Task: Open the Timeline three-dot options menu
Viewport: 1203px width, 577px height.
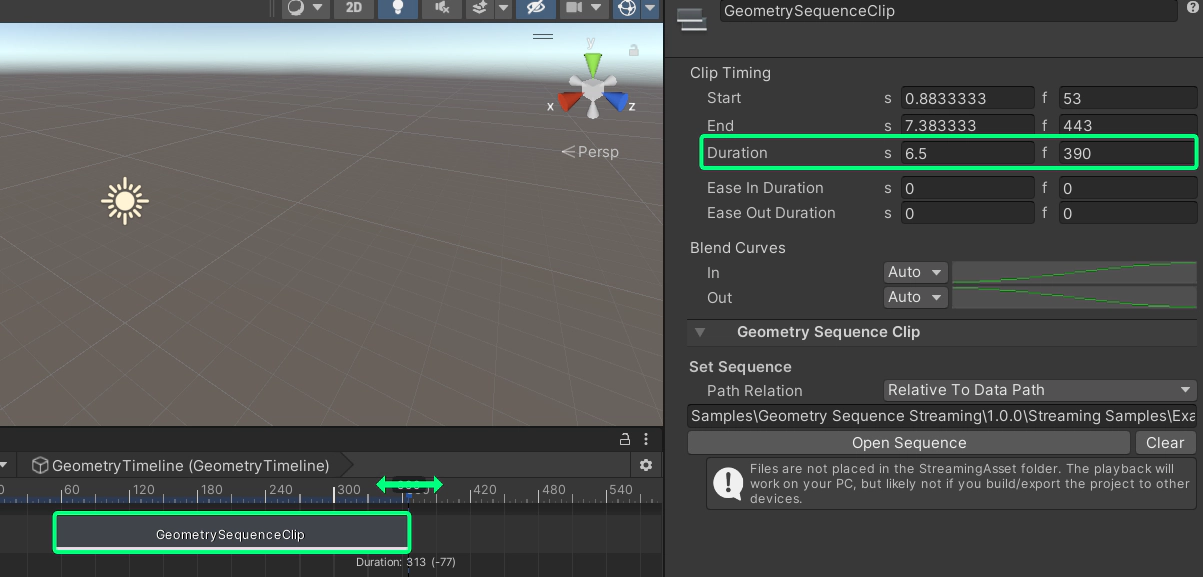Action: point(647,439)
